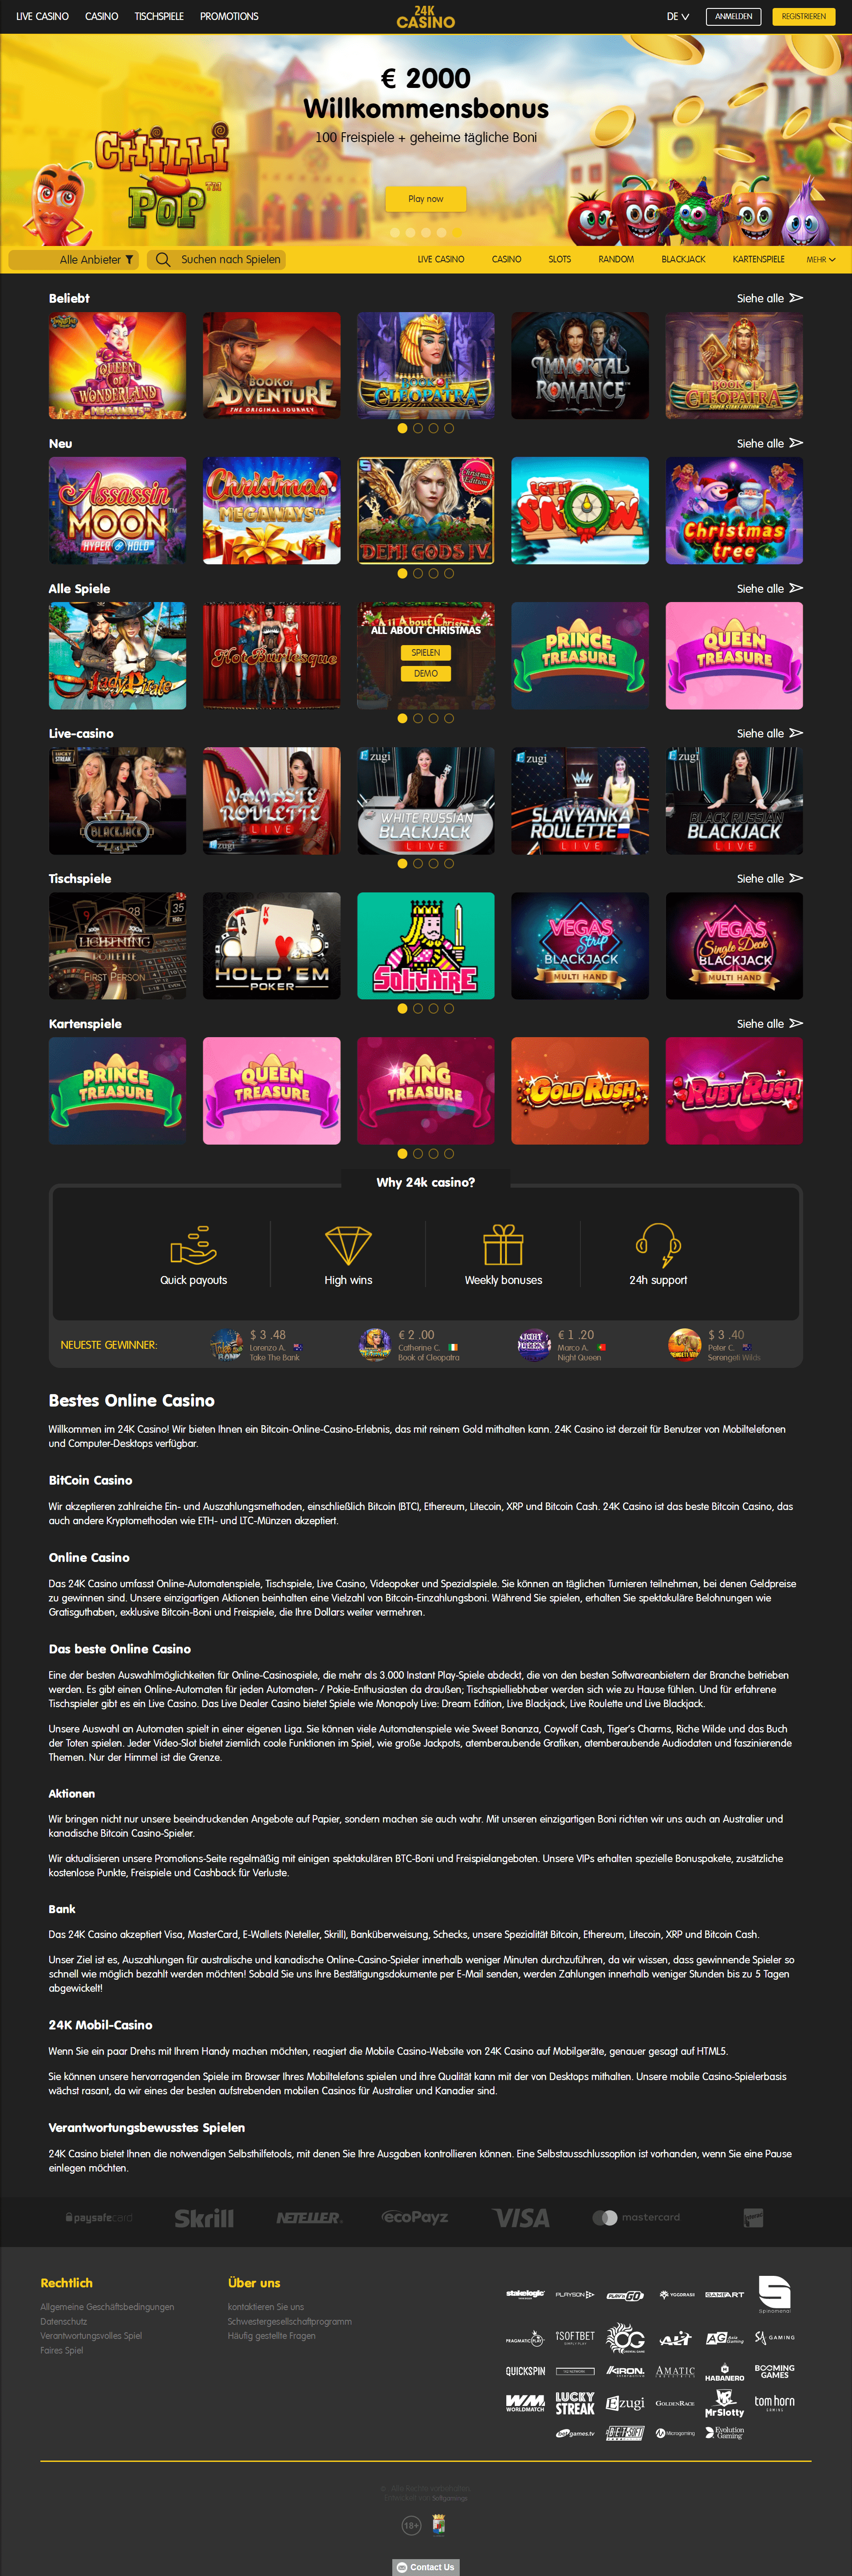Screen dimensions: 852x2576
Task: Click the Weekly bonuses gift box icon
Action: (503, 1245)
